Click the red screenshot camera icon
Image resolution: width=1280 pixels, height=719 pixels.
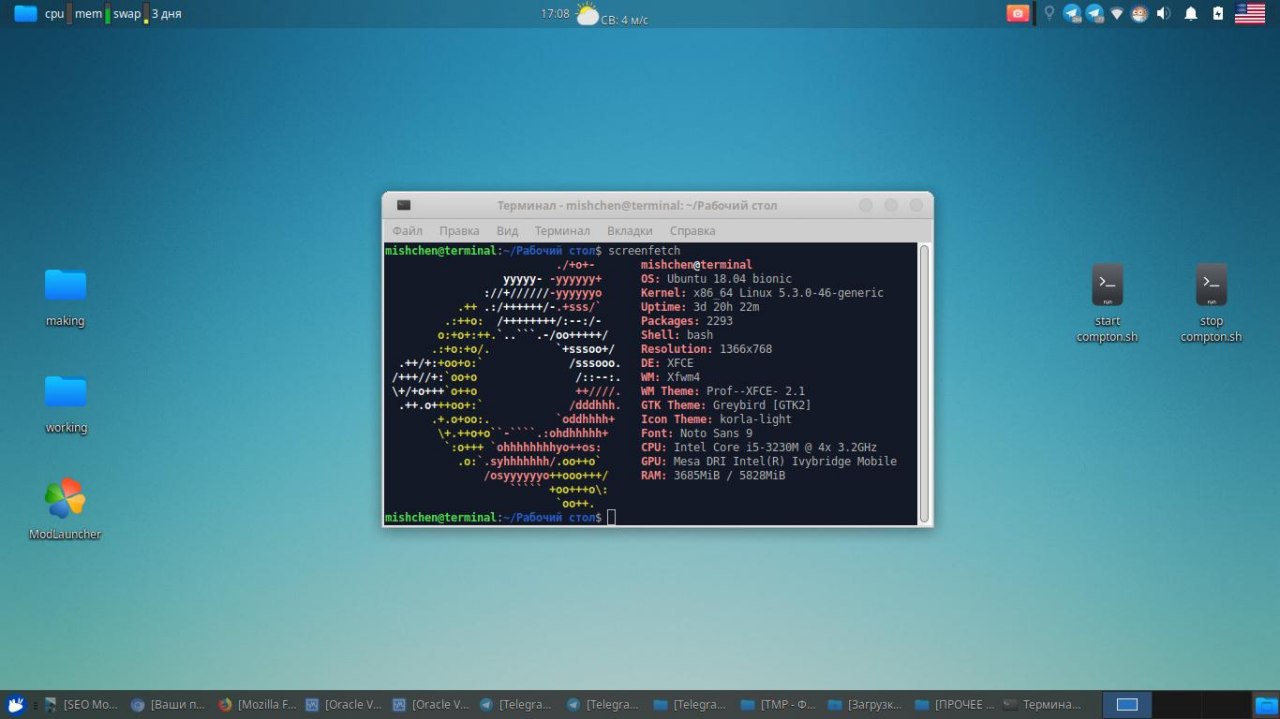[x=1018, y=14]
